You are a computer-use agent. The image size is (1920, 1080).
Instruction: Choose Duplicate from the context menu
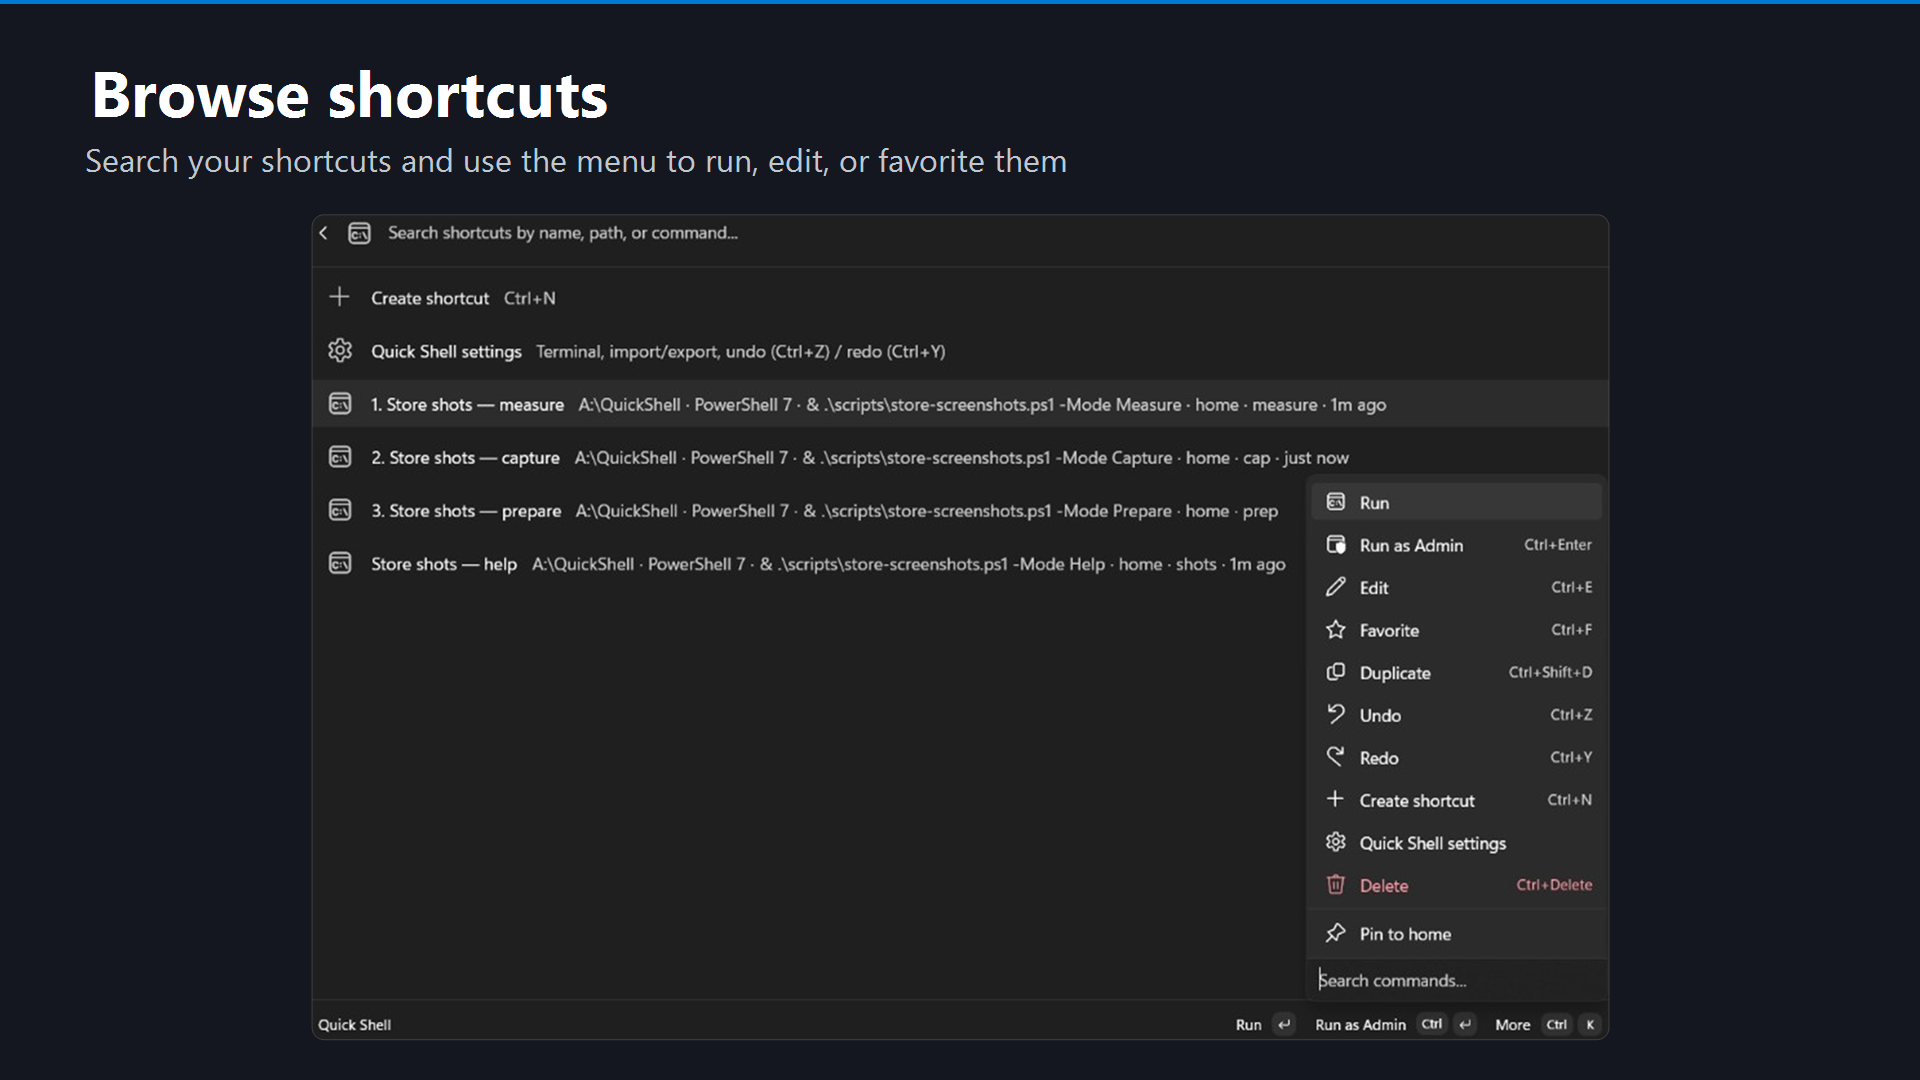pos(1457,672)
